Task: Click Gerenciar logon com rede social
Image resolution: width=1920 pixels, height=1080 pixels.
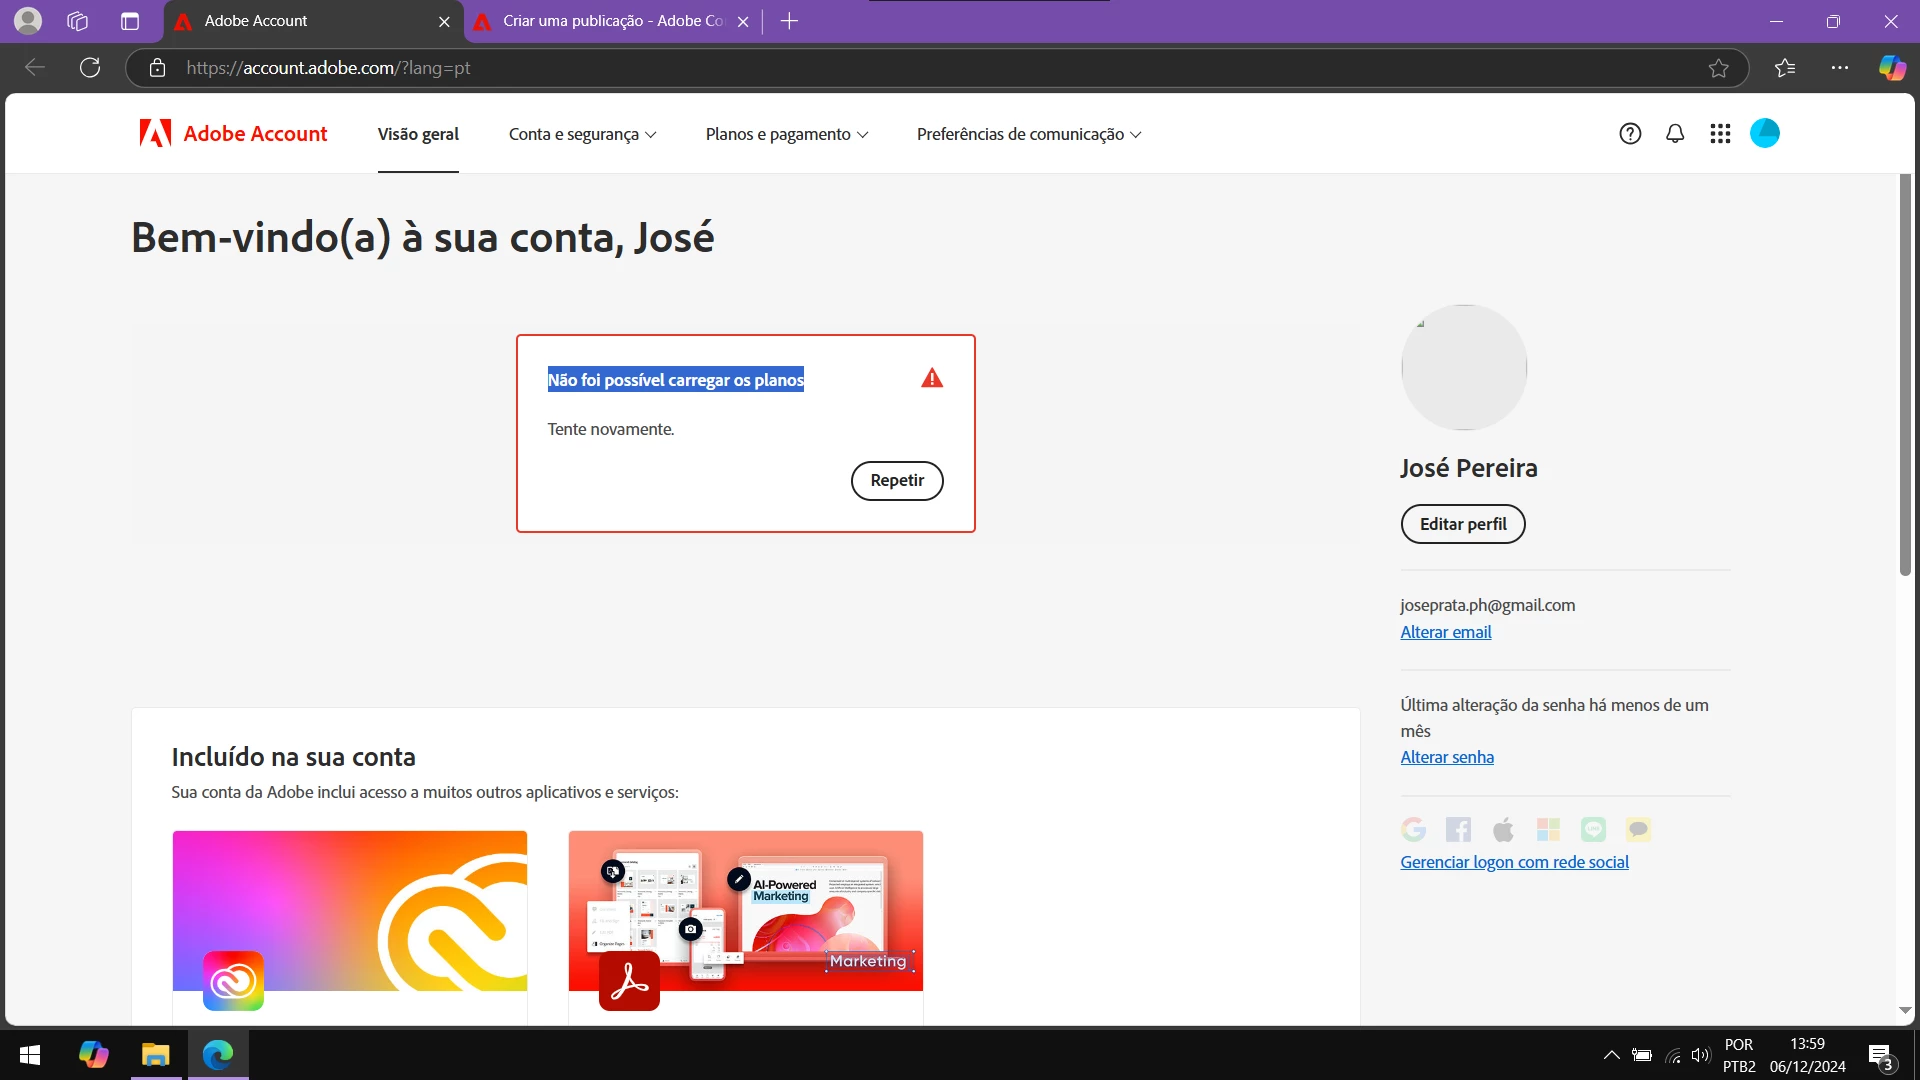Action: click(1514, 862)
